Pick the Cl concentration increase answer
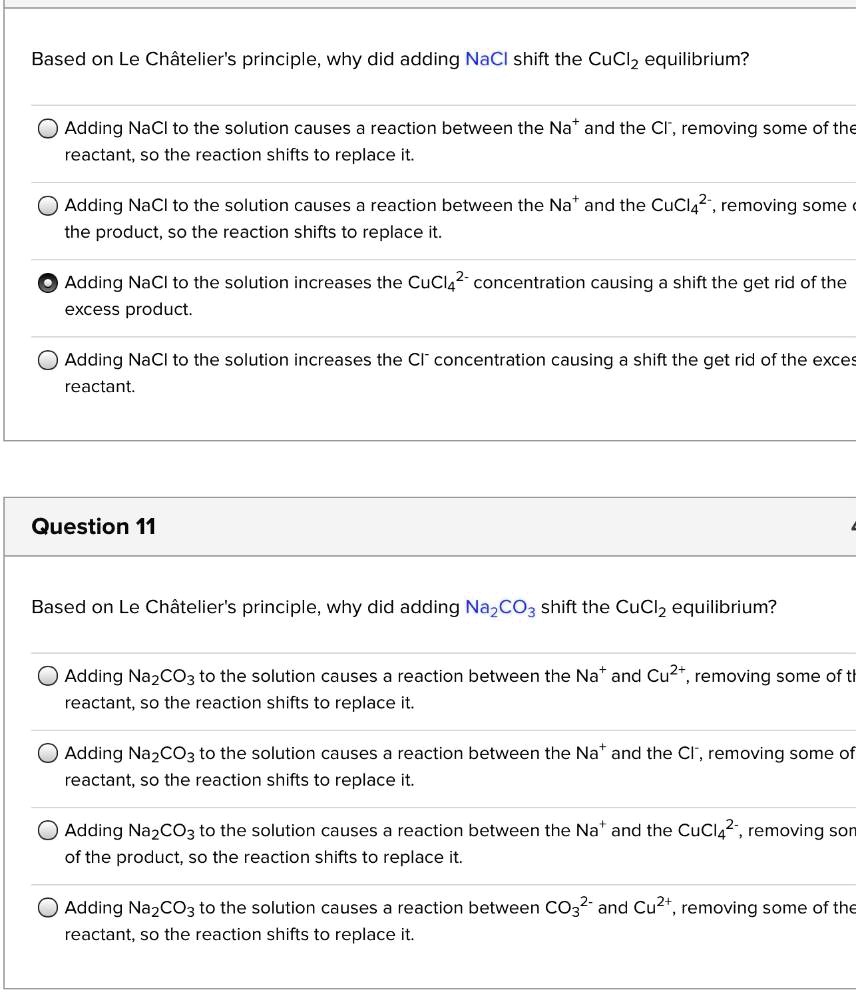 (47, 359)
